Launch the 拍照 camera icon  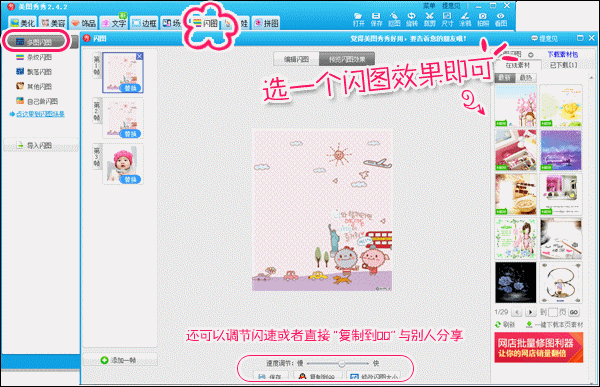[x=483, y=19]
